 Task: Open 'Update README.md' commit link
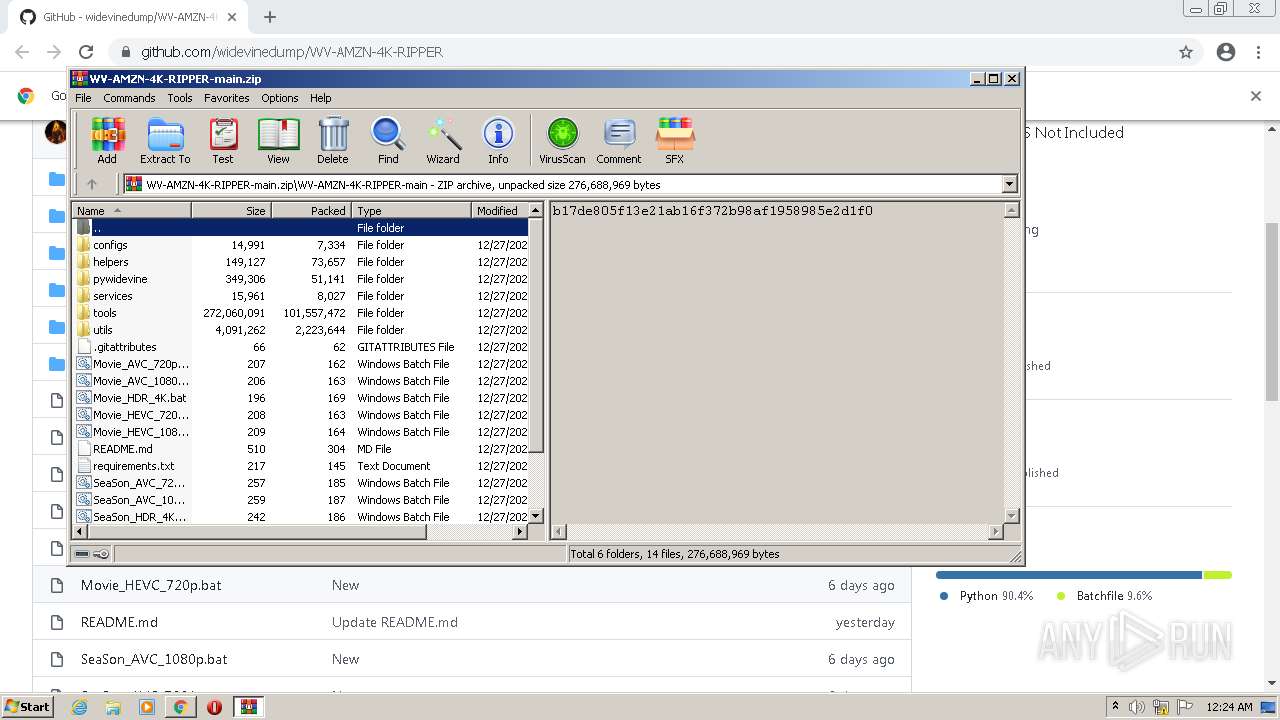(395, 622)
